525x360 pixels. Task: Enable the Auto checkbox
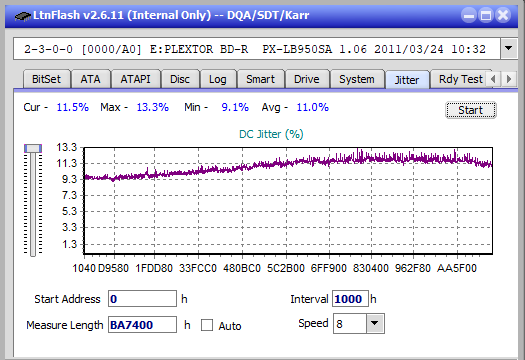(x=207, y=325)
